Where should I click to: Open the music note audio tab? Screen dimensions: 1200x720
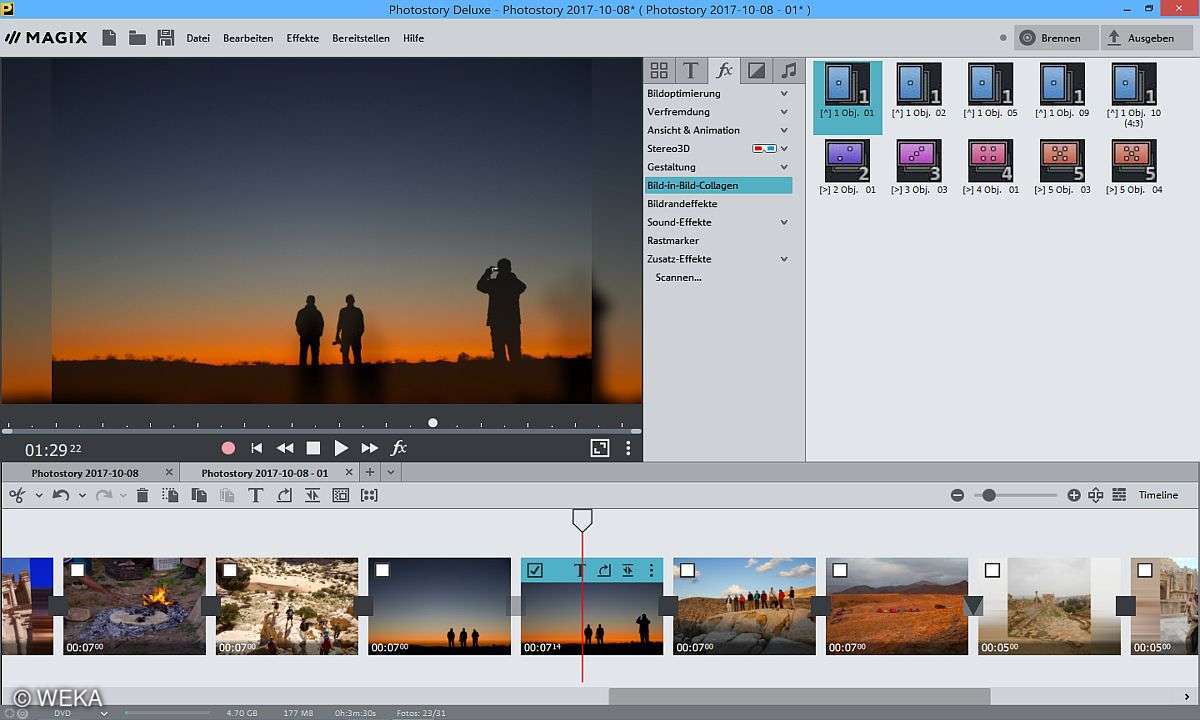[x=789, y=70]
